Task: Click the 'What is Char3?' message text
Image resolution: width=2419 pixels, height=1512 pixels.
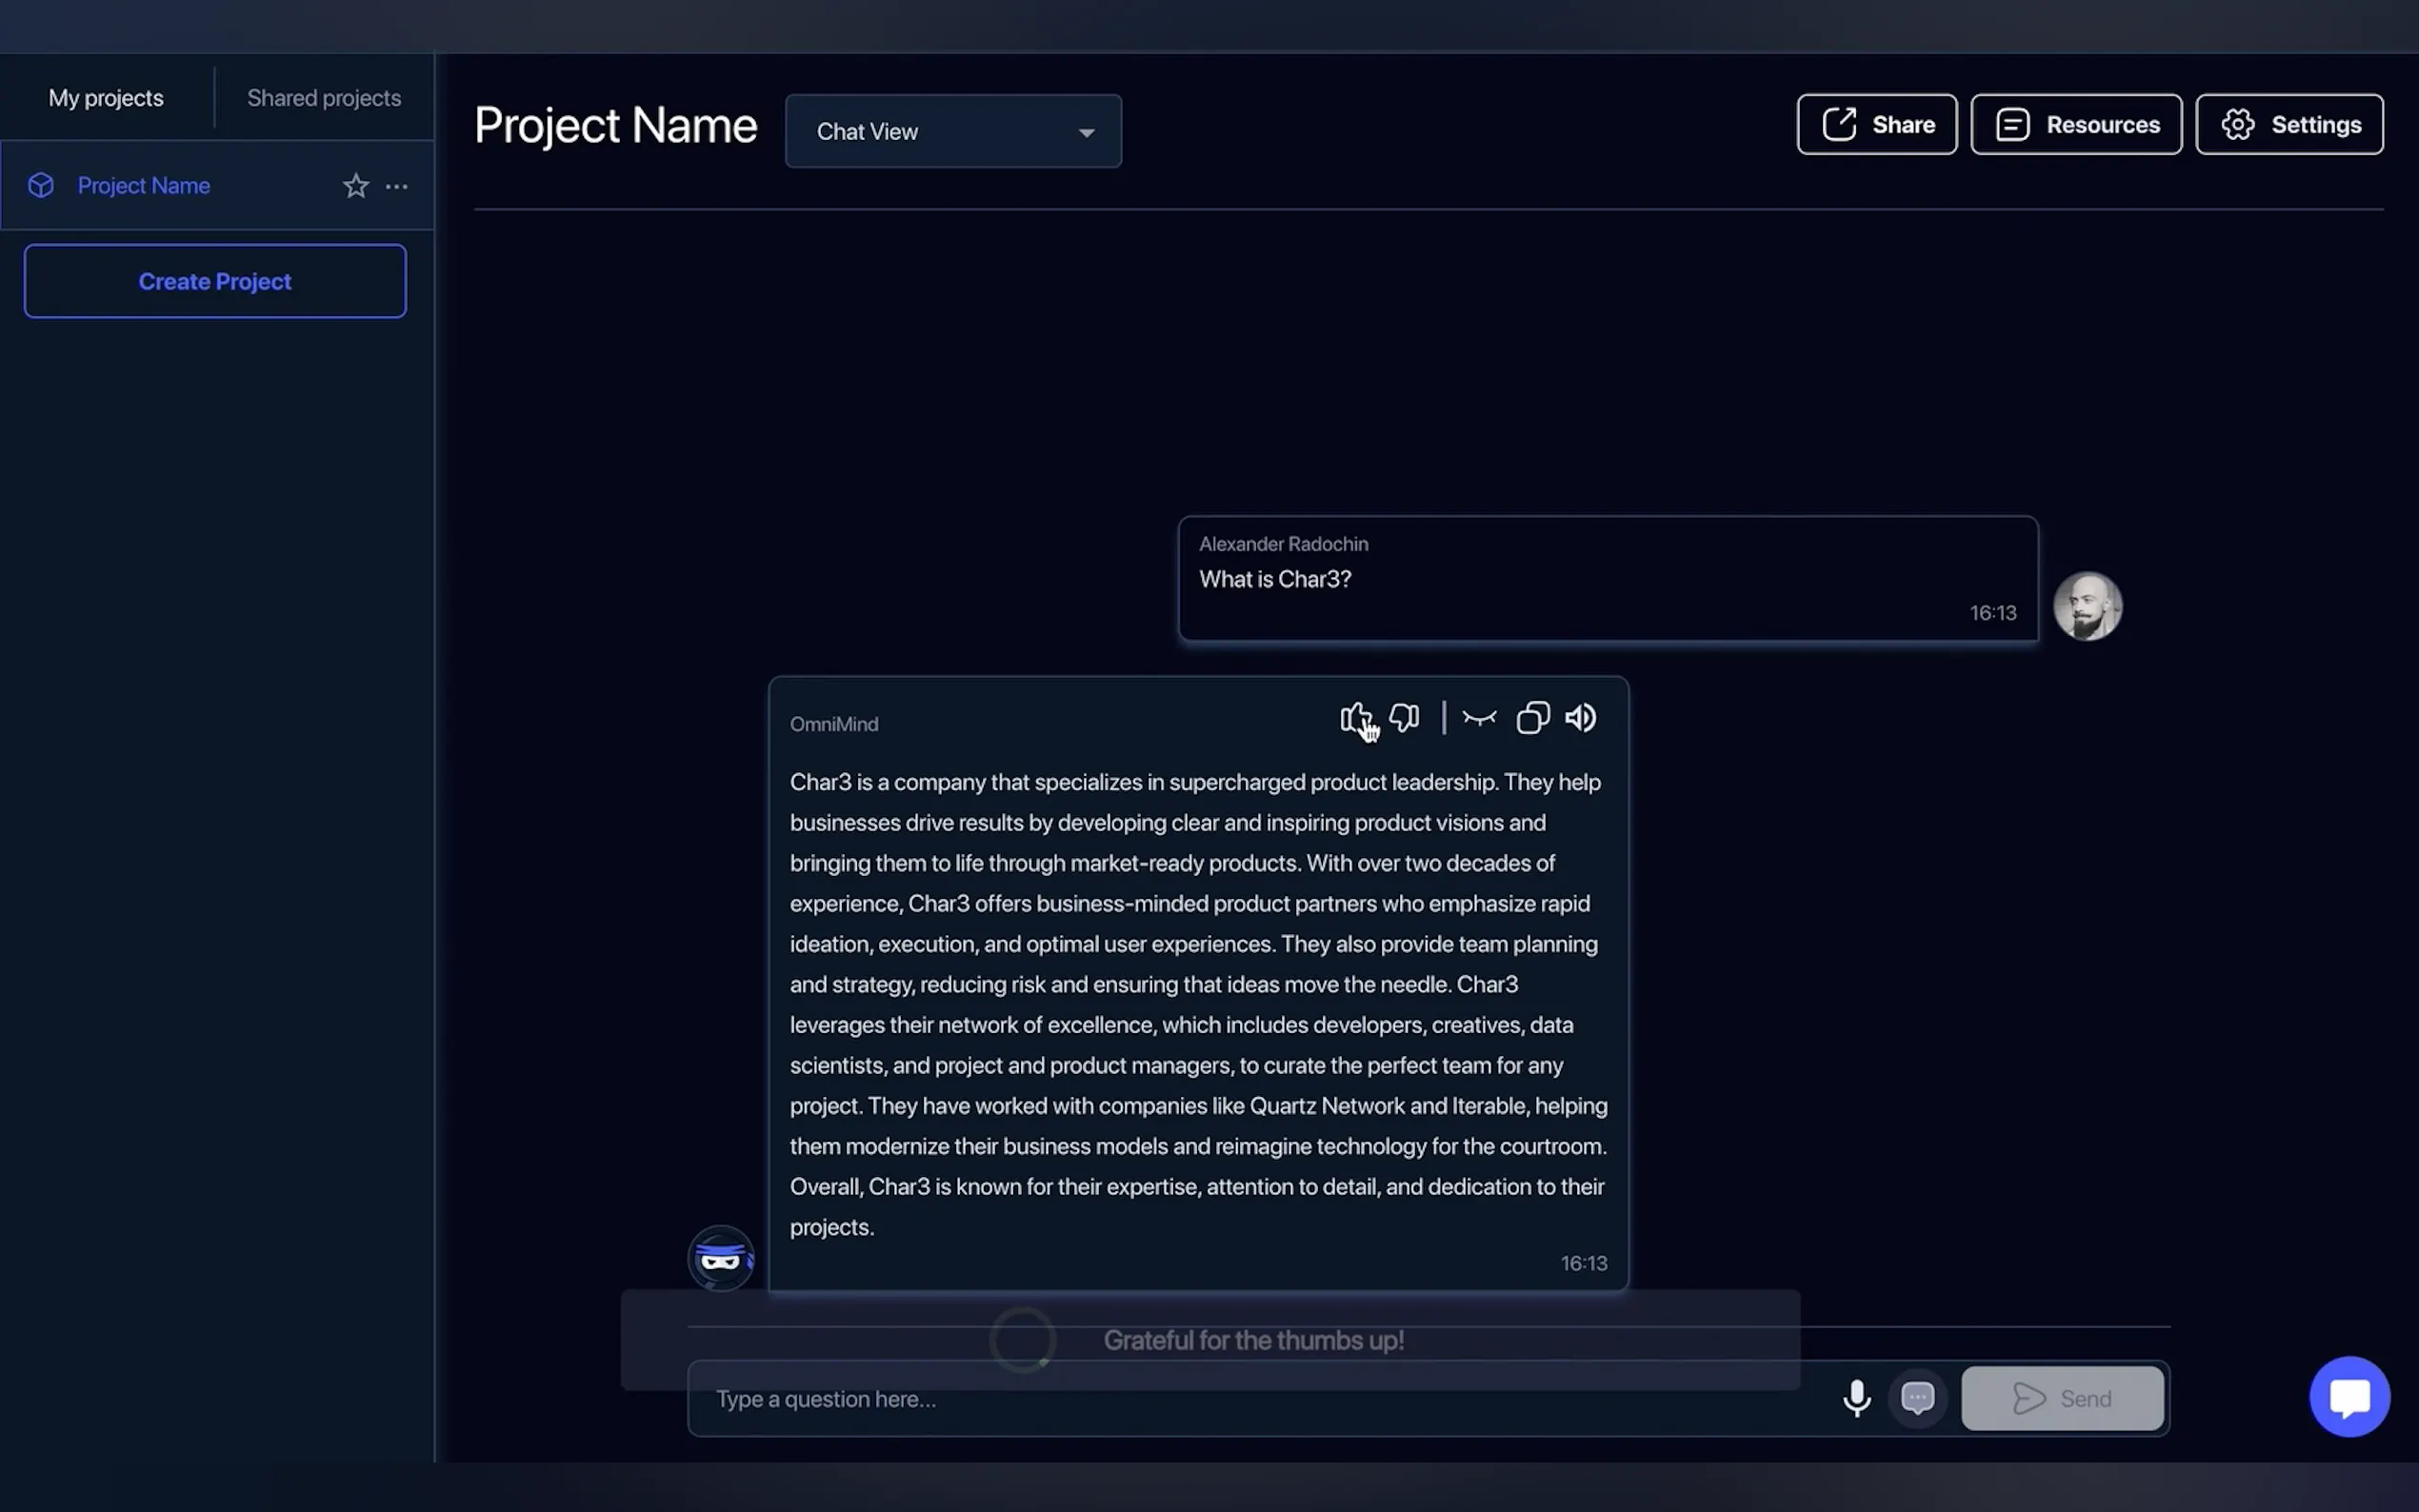Action: tap(1275, 579)
